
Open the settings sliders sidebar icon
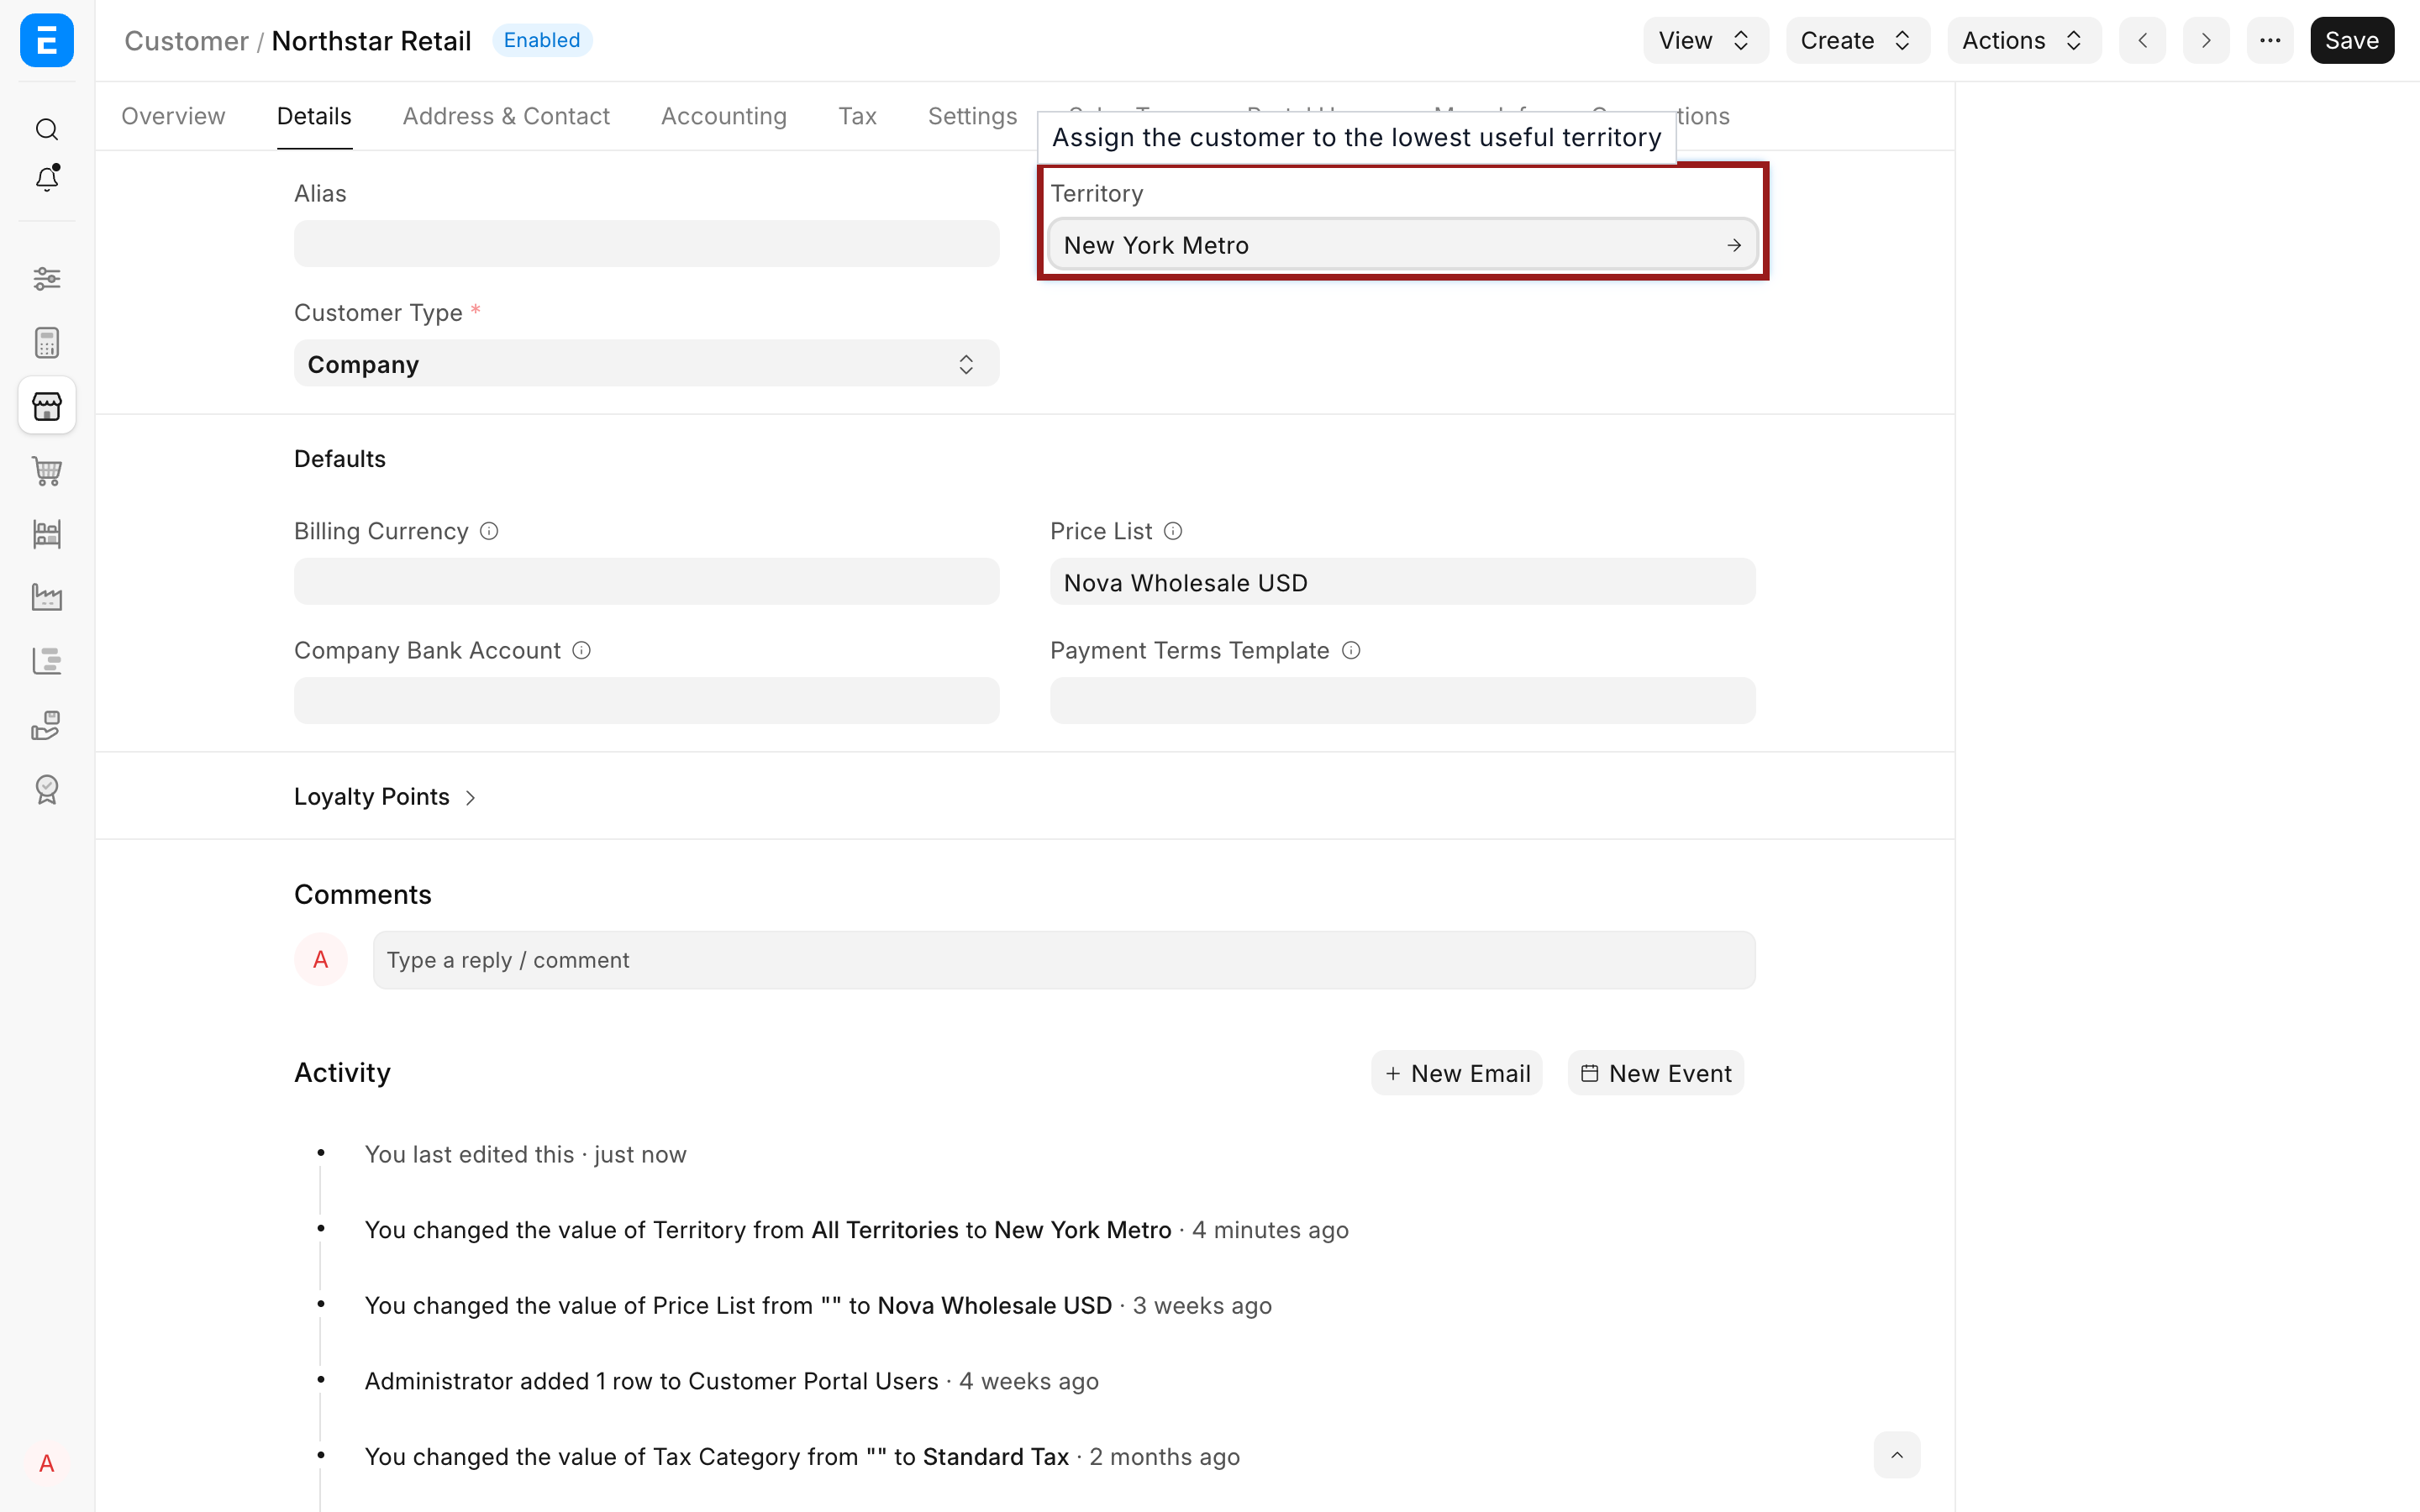coord(47,278)
